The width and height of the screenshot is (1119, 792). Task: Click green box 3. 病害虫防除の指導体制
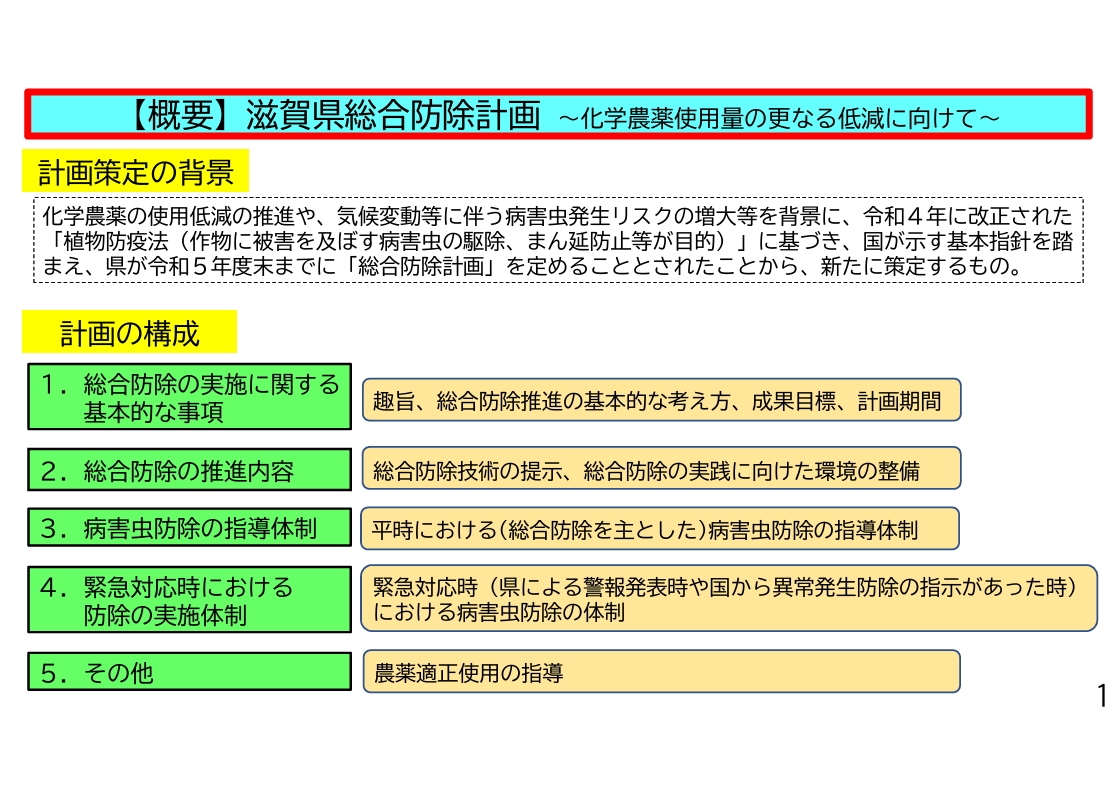pos(189,529)
